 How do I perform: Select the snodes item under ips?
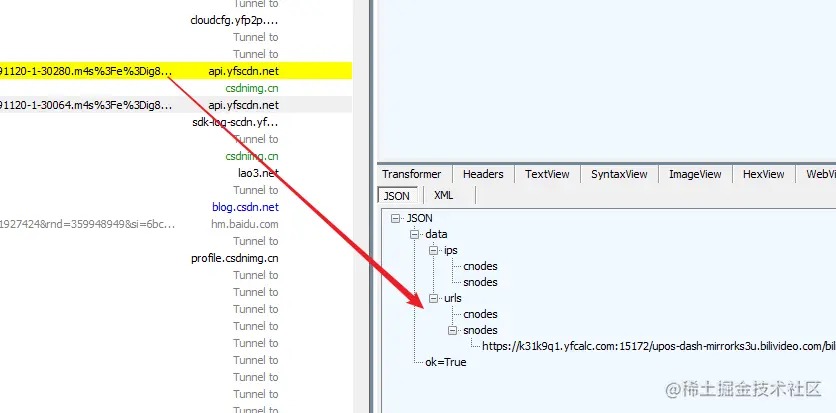(x=480, y=282)
